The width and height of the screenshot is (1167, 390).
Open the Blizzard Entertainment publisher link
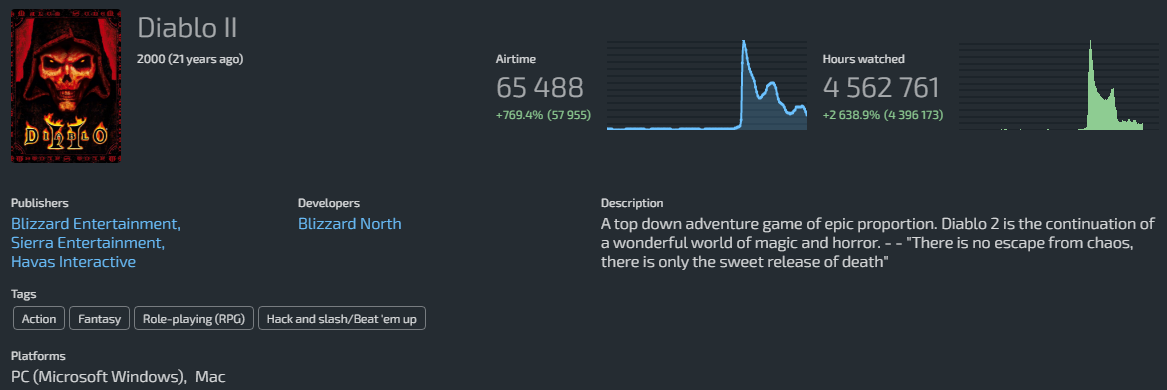[95, 224]
